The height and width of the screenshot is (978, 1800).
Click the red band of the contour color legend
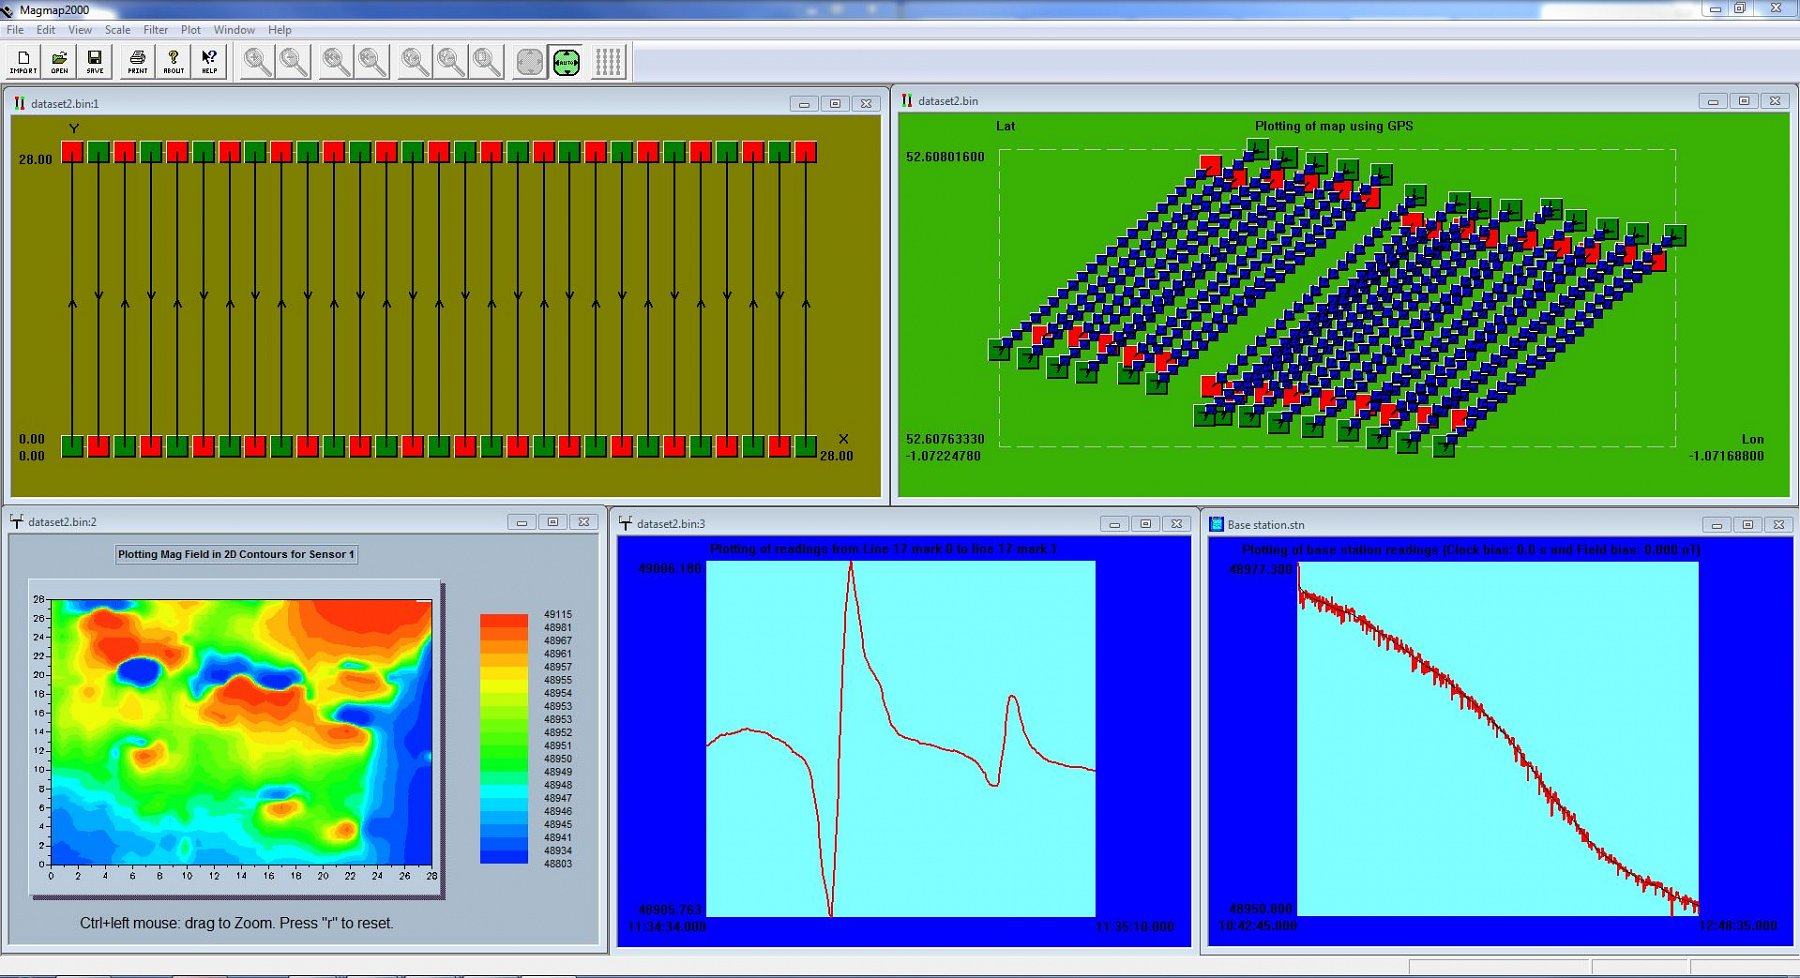503,622
